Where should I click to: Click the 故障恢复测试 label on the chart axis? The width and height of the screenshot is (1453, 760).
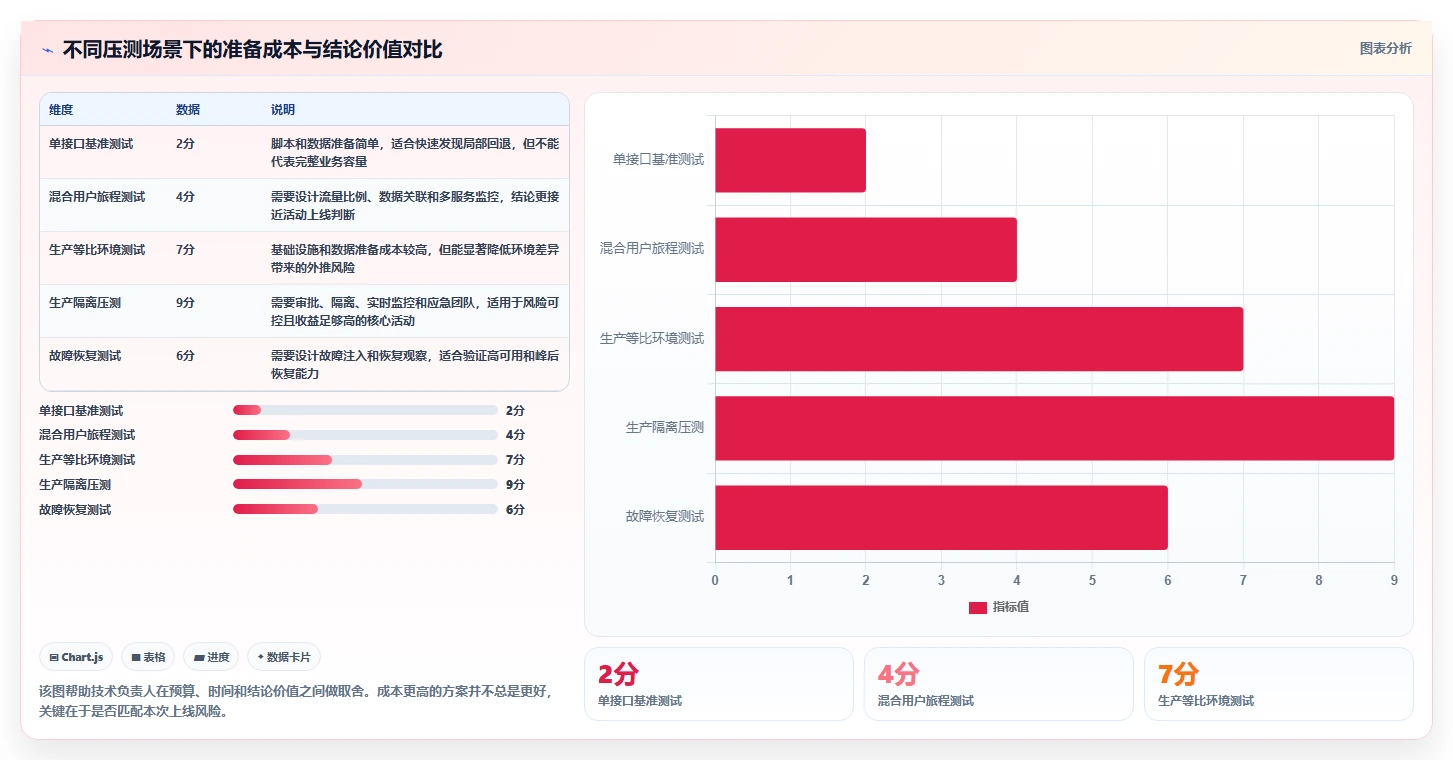[x=665, y=517]
